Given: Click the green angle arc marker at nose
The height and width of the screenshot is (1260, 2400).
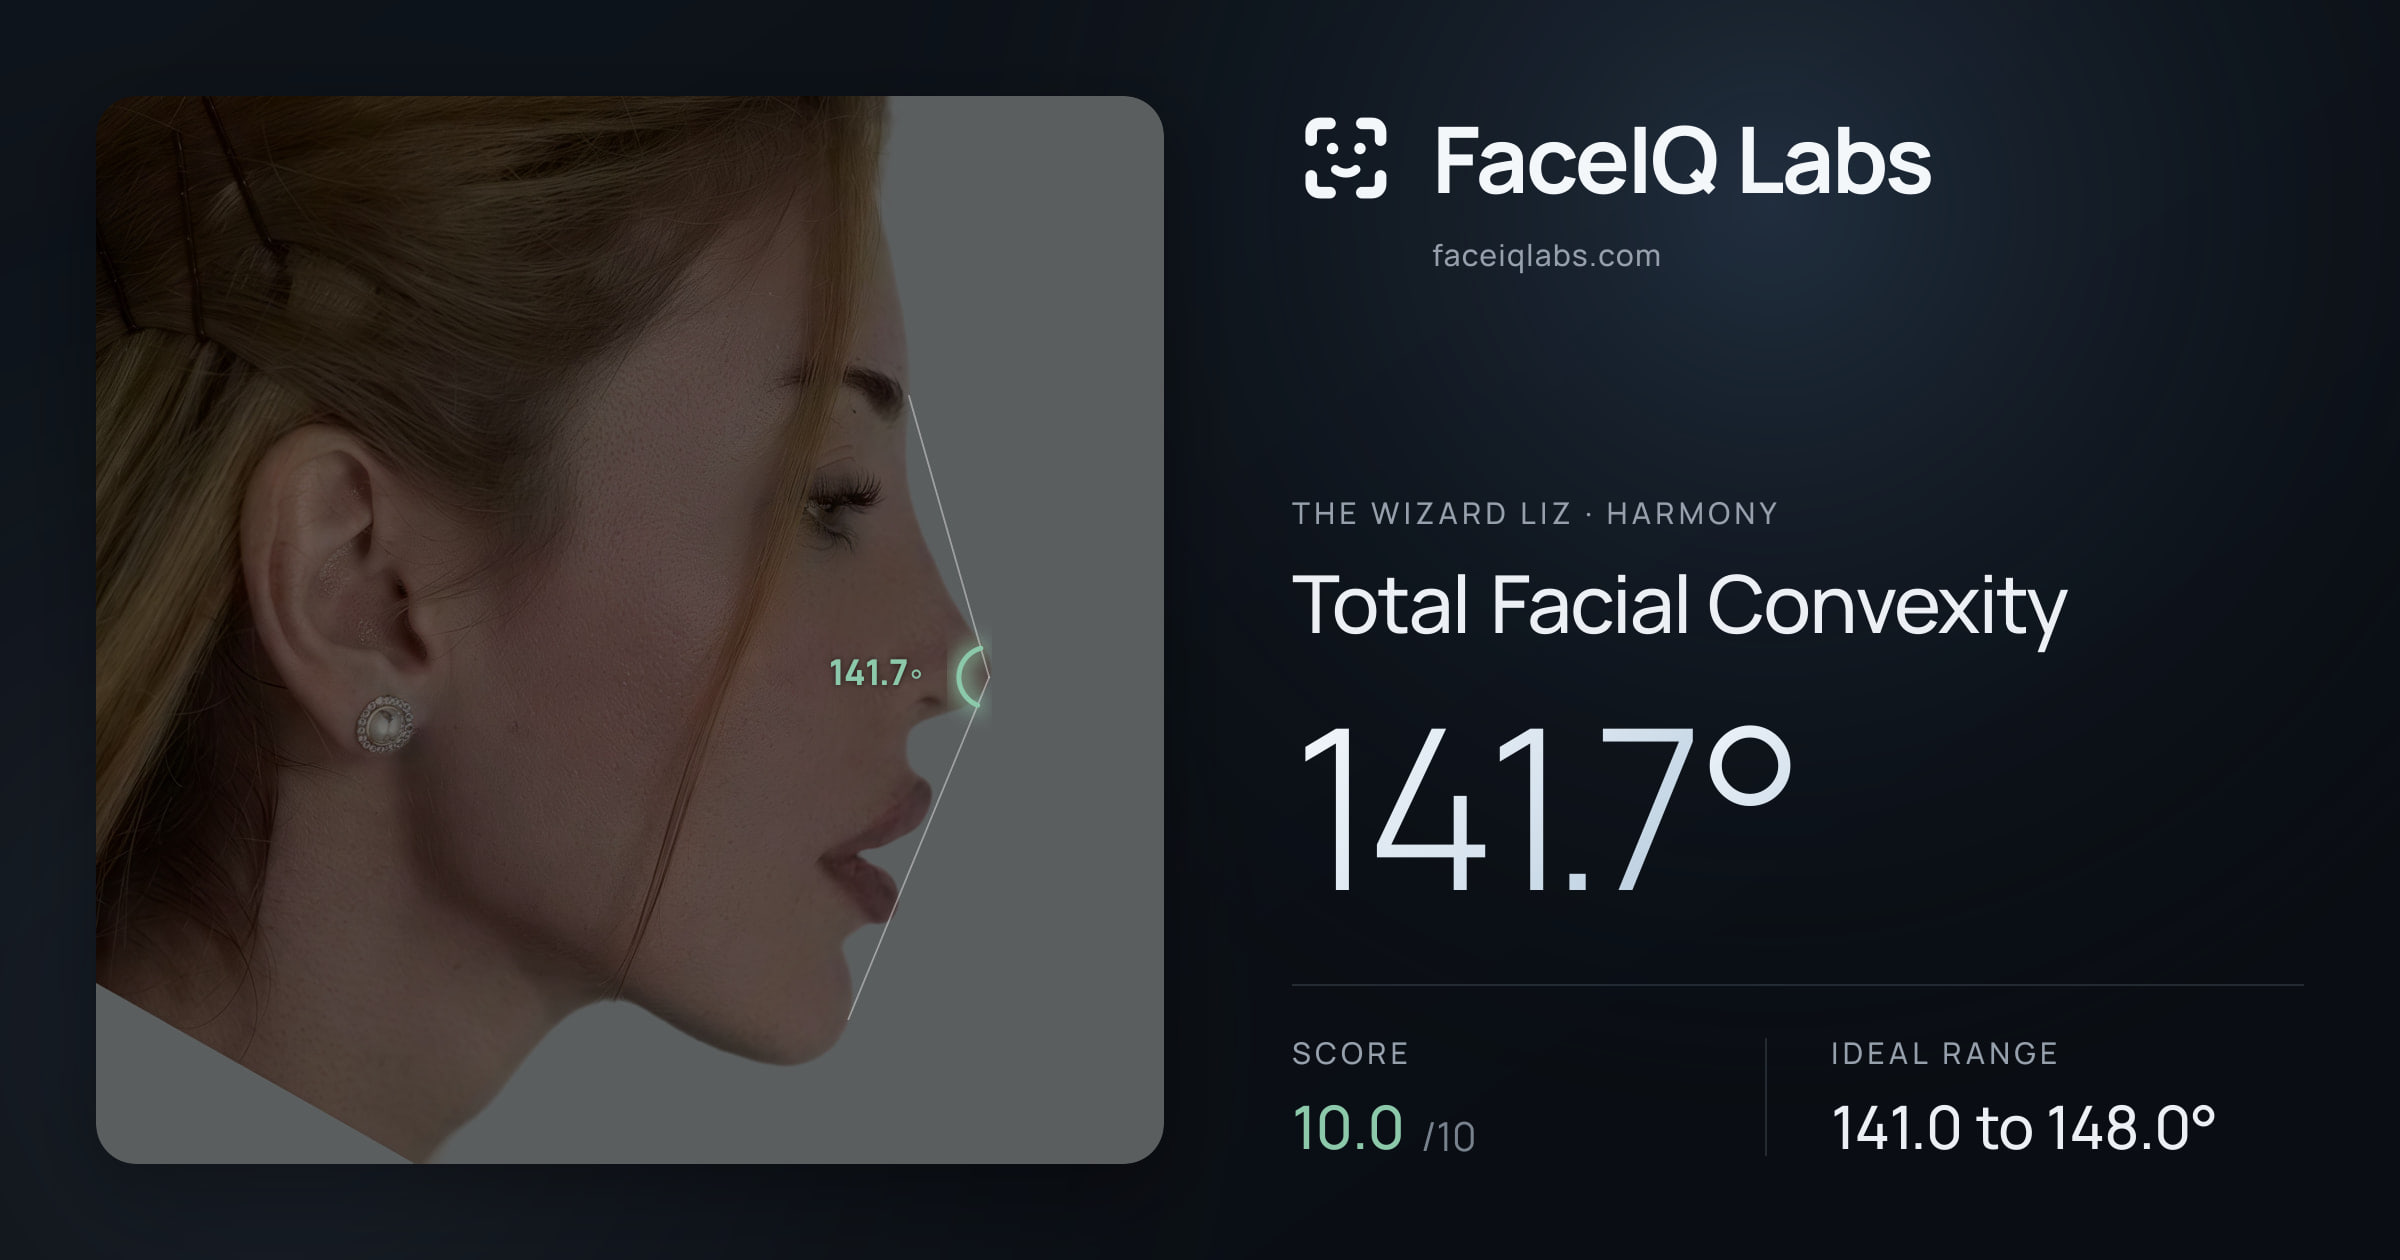Looking at the screenshot, I should point(970,676).
